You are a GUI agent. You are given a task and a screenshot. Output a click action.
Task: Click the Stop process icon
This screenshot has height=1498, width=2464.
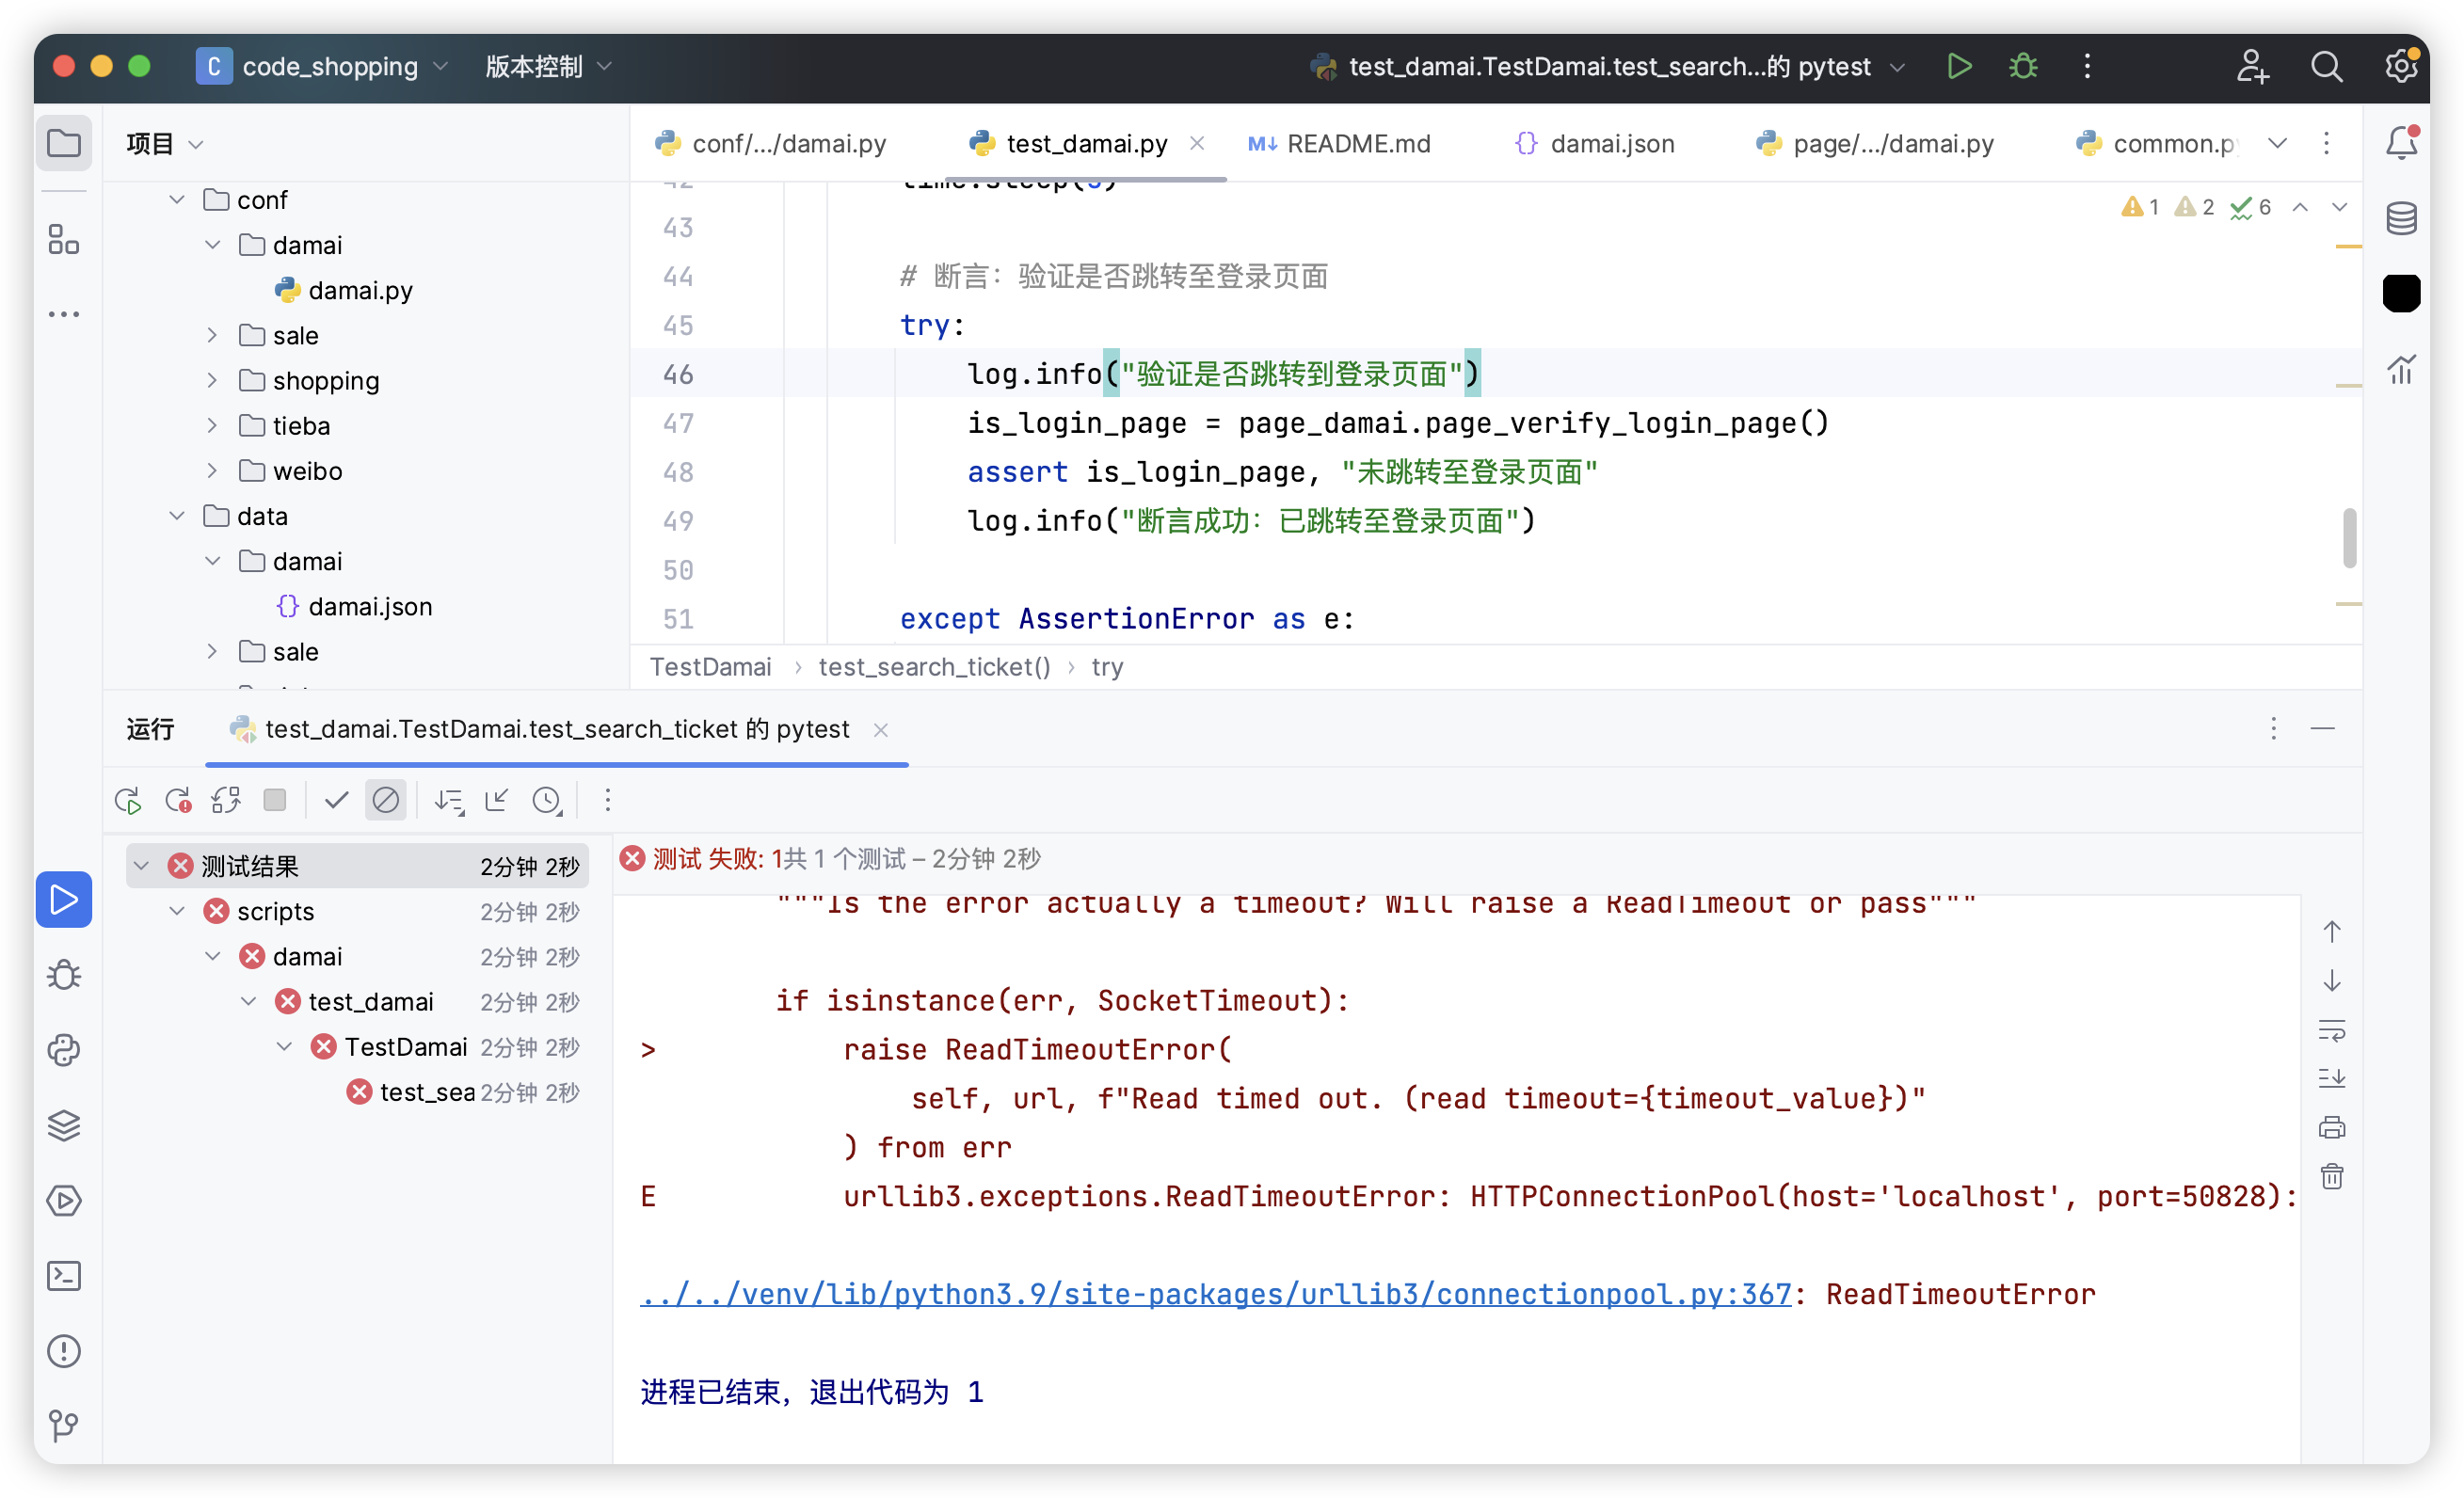[275, 800]
